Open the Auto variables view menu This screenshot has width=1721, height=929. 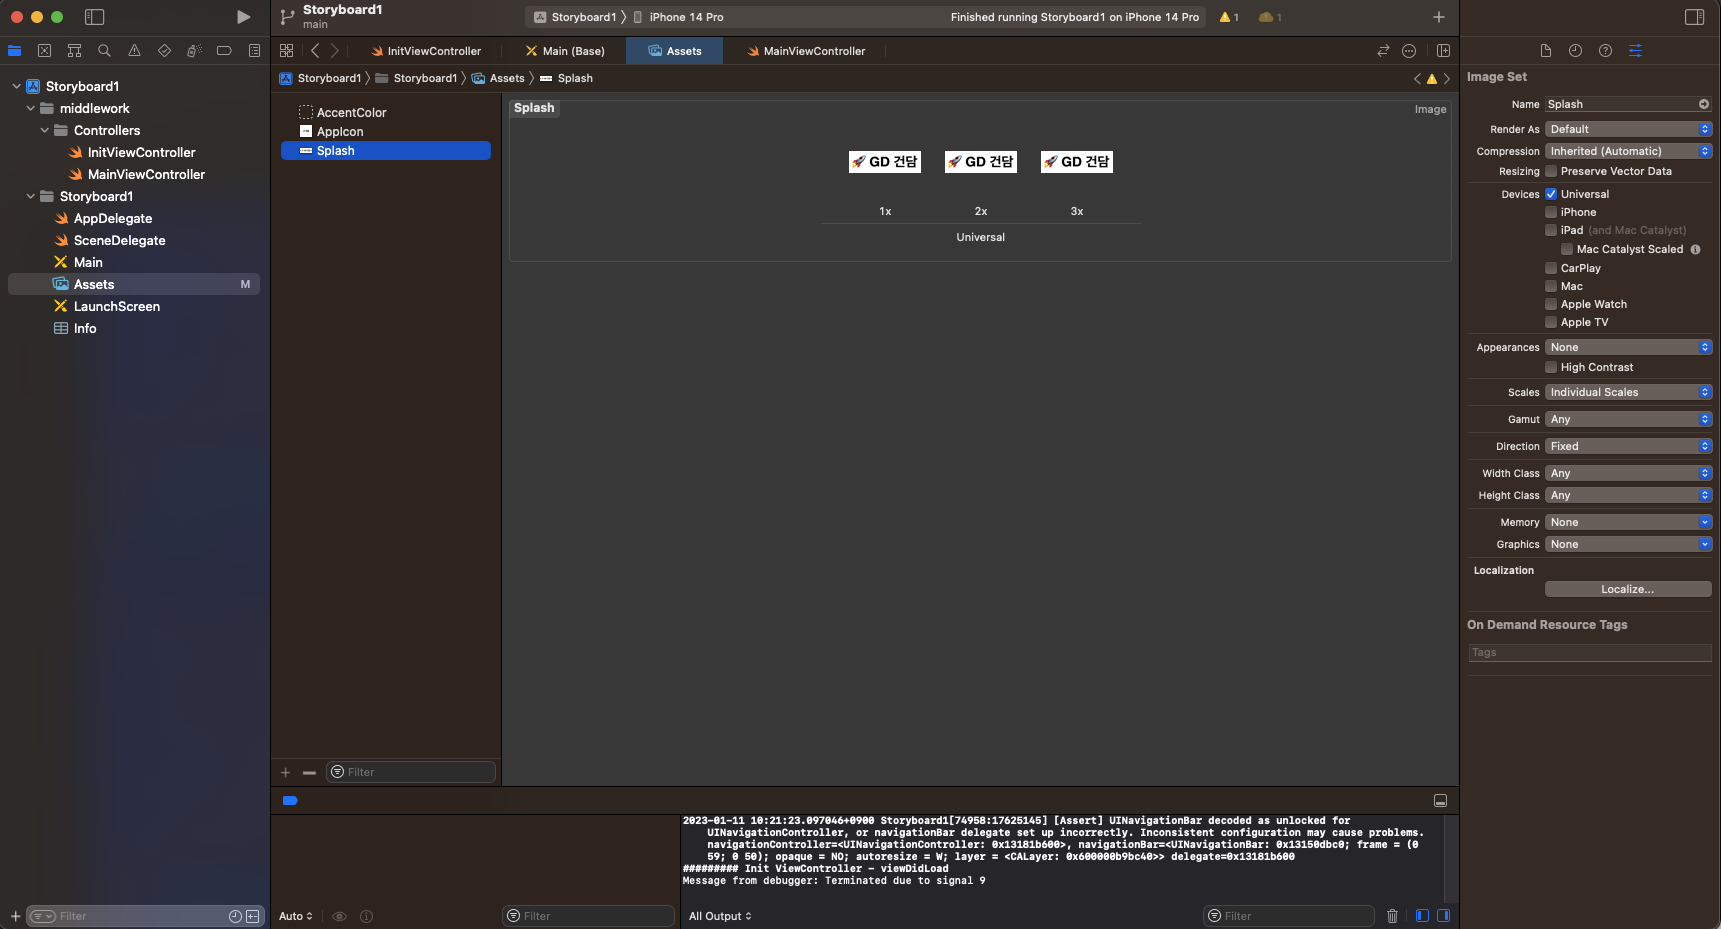click(x=296, y=916)
